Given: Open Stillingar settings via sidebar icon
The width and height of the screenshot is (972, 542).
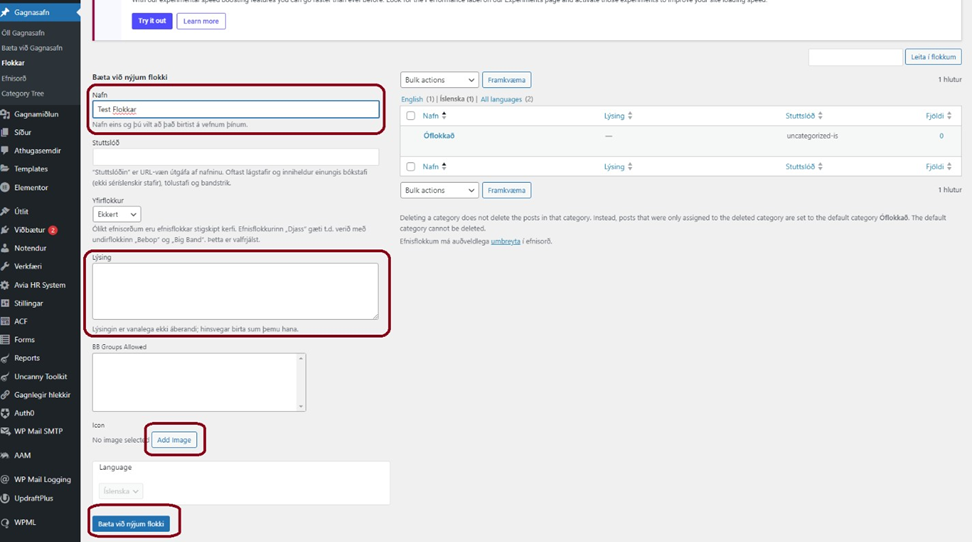Looking at the screenshot, I should (x=6, y=303).
